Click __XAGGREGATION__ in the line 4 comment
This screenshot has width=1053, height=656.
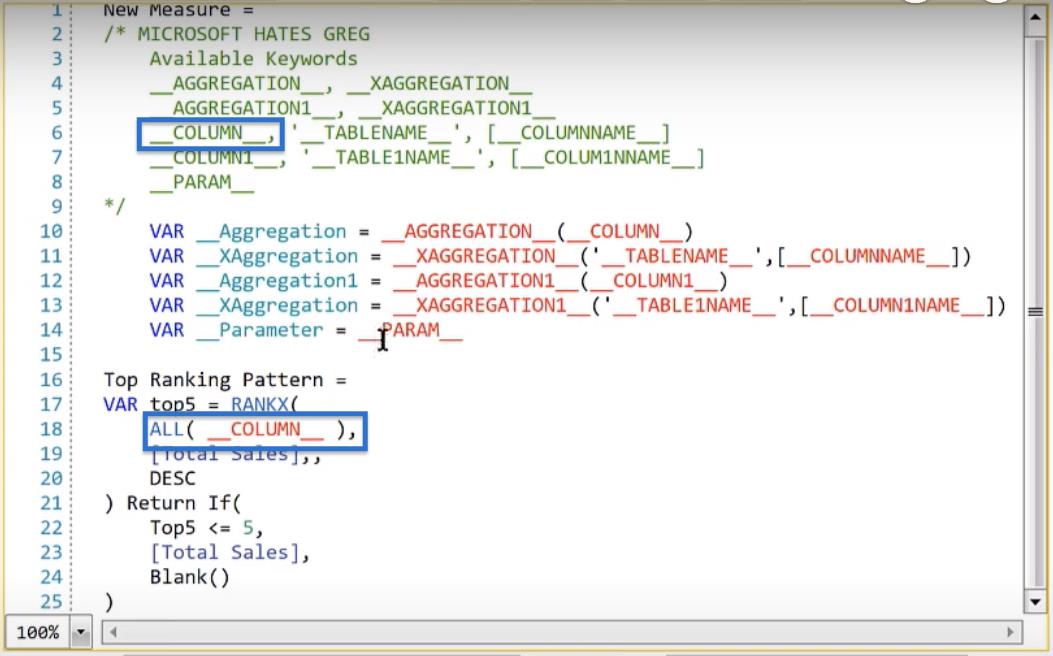coord(440,84)
